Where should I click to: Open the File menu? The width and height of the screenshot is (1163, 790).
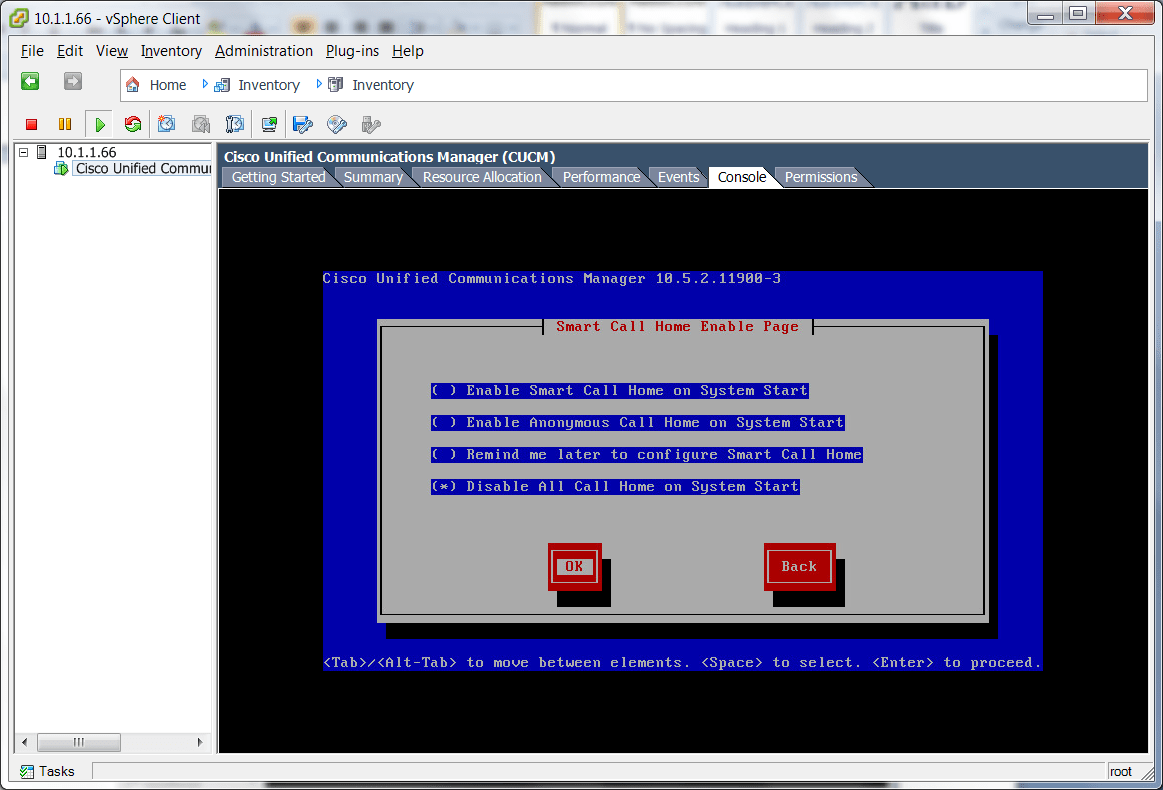[32, 51]
